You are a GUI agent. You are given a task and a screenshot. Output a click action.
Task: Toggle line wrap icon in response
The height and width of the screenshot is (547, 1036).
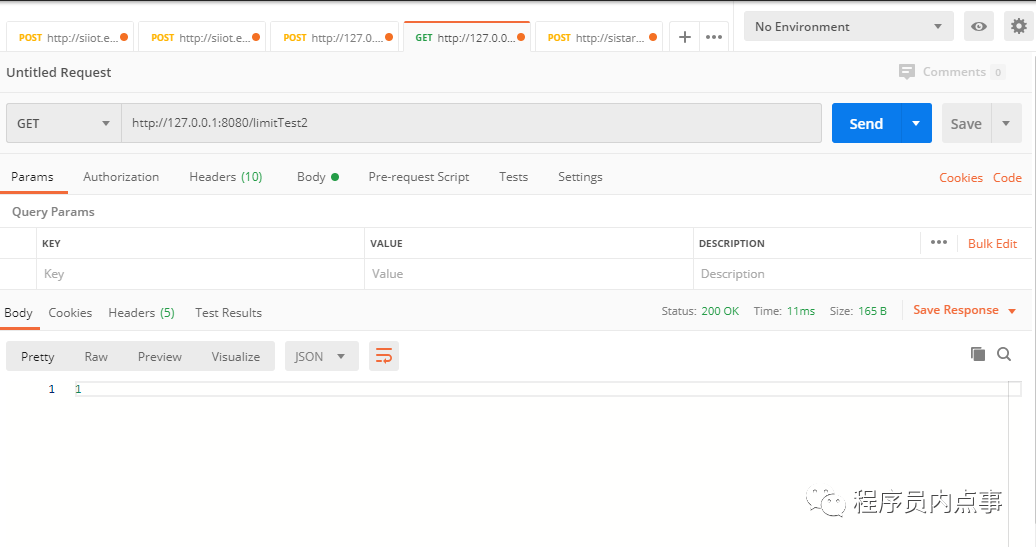[x=384, y=357]
